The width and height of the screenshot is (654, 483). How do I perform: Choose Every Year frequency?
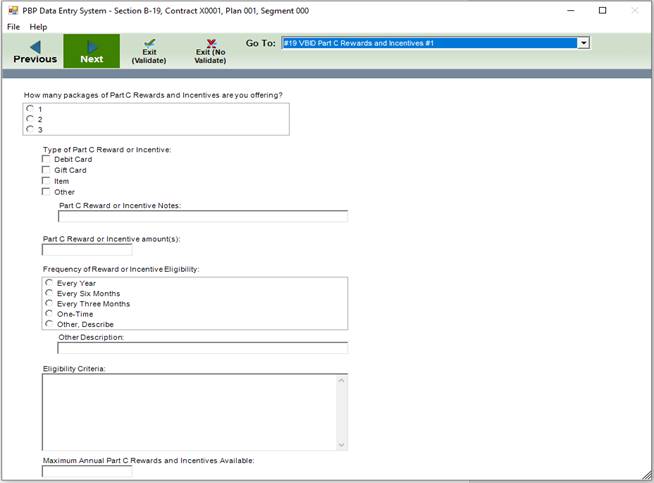(x=49, y=283)
